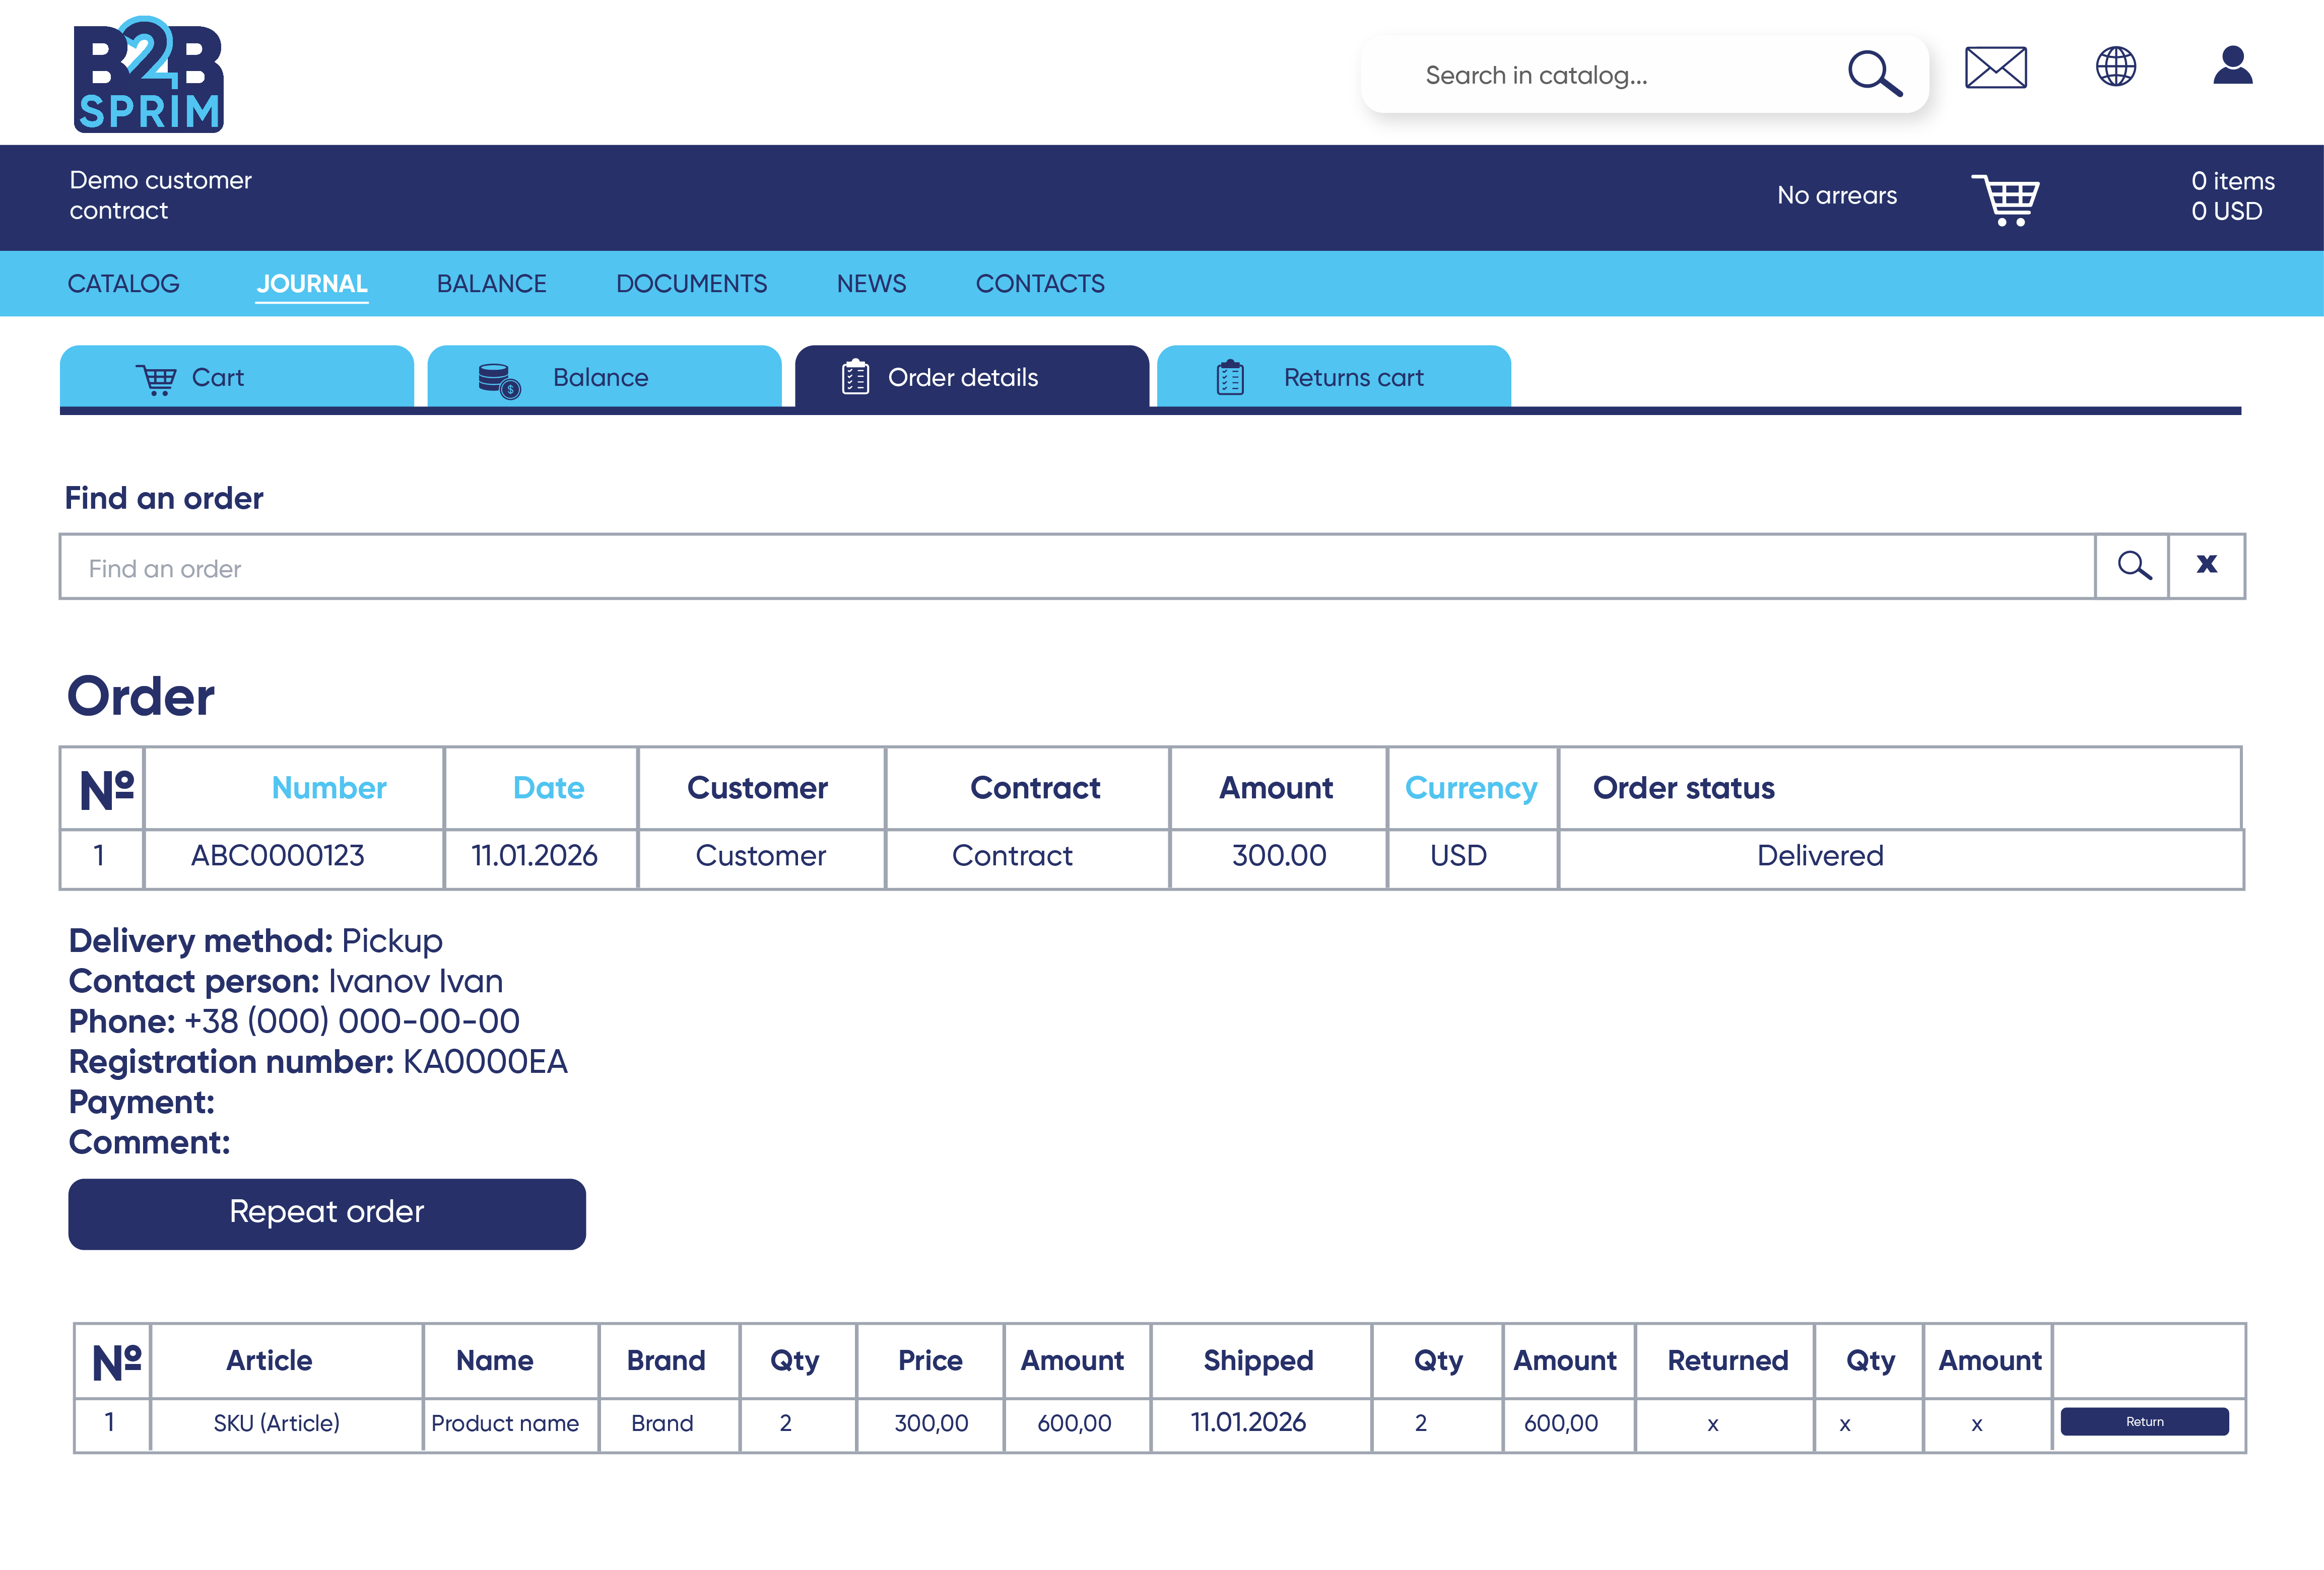The image size is (2324, 1570).
Task: Click the coins icon on Balance tab
Action: [499, 380]
